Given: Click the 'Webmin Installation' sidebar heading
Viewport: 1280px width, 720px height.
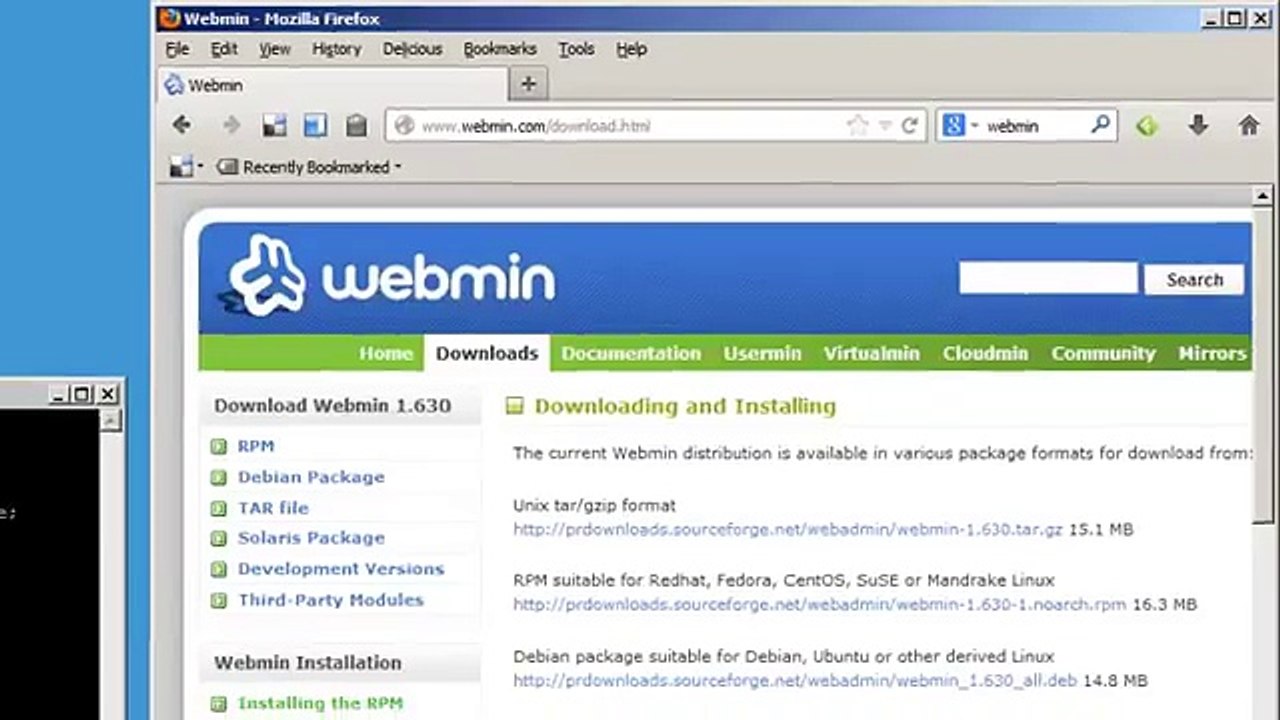Looking at the screenshot, I should pyautogui.click(x=308, y=662).
